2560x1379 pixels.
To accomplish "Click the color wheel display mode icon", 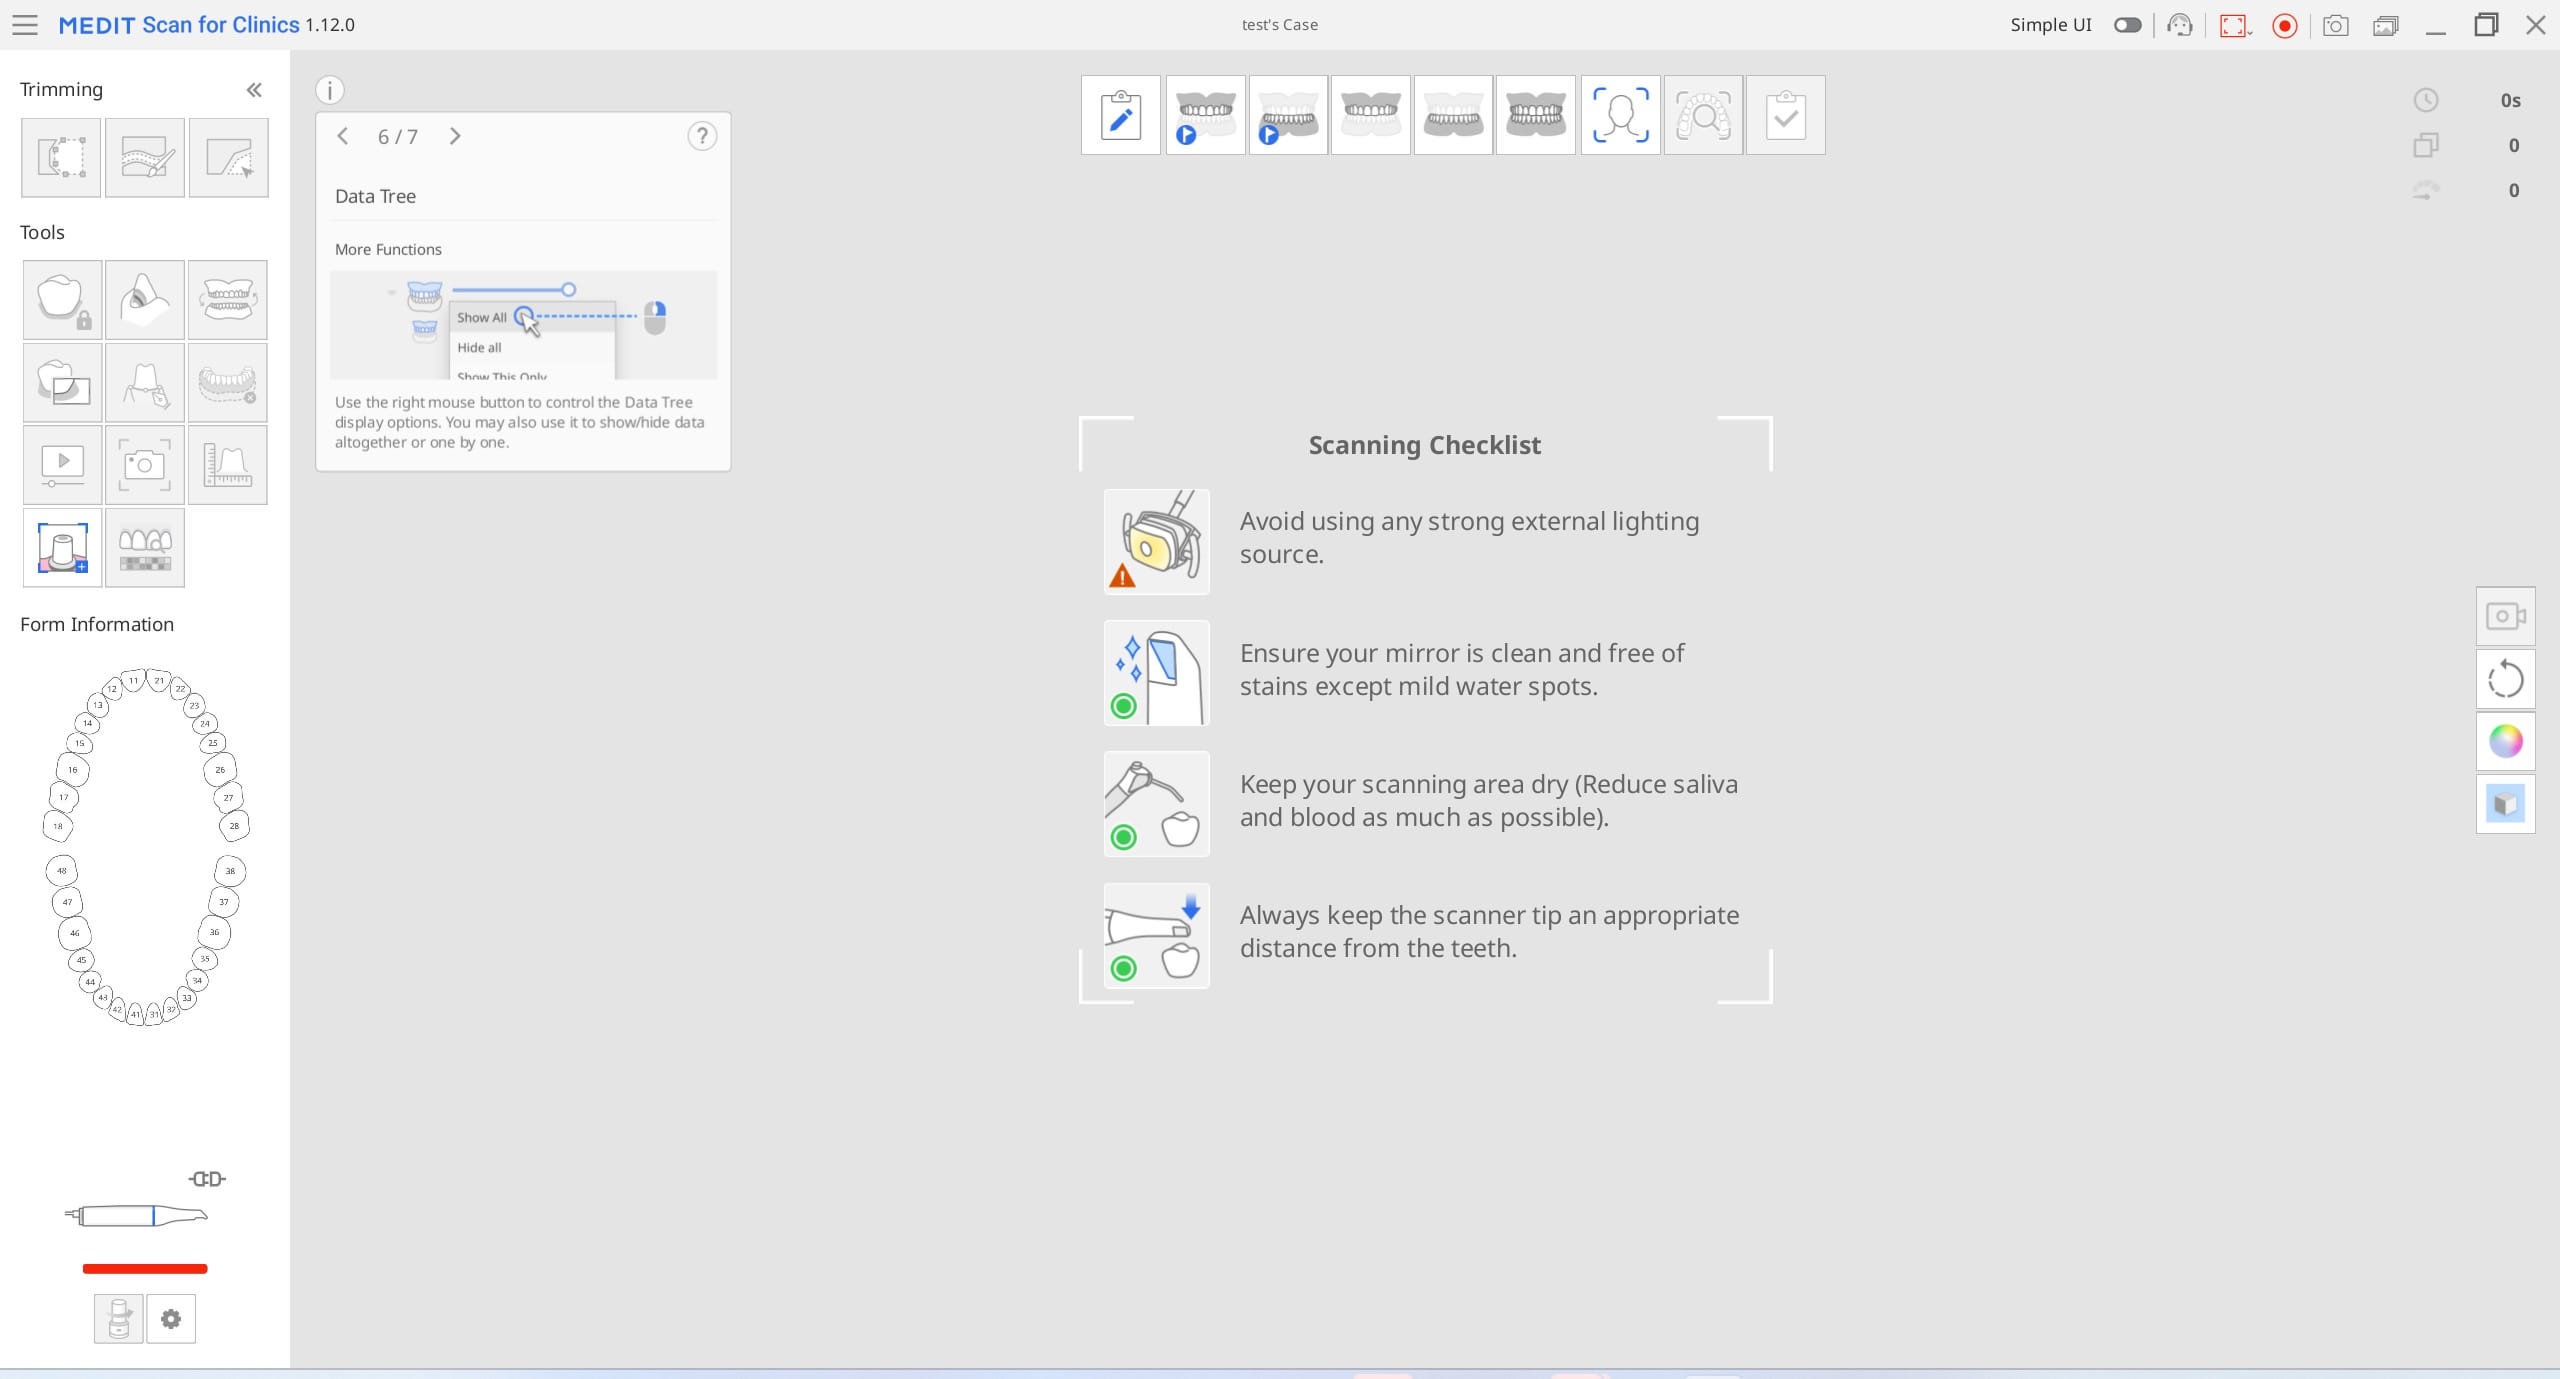I will (2505, 741).
